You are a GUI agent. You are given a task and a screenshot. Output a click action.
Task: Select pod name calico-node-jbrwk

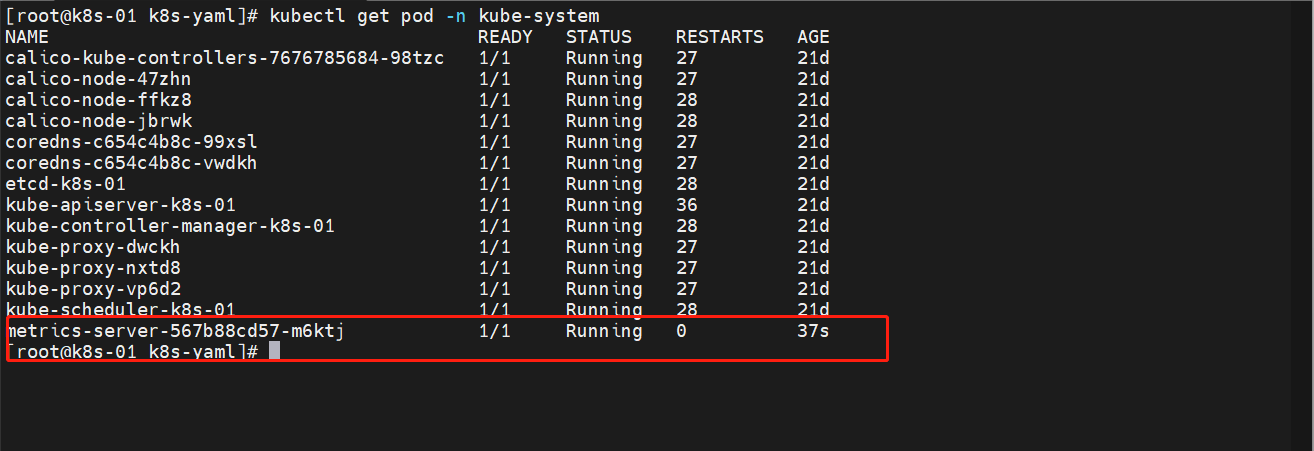[98, 121]
